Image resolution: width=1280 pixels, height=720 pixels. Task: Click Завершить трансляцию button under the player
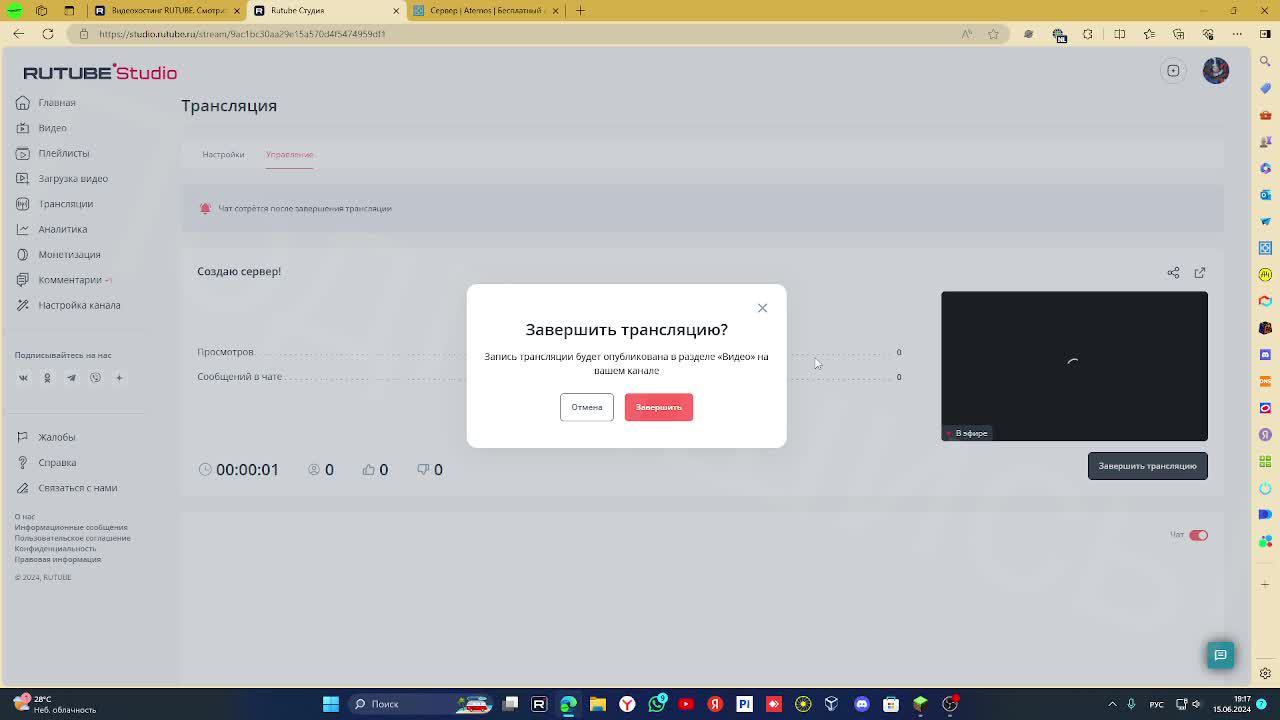[1147, 466]
